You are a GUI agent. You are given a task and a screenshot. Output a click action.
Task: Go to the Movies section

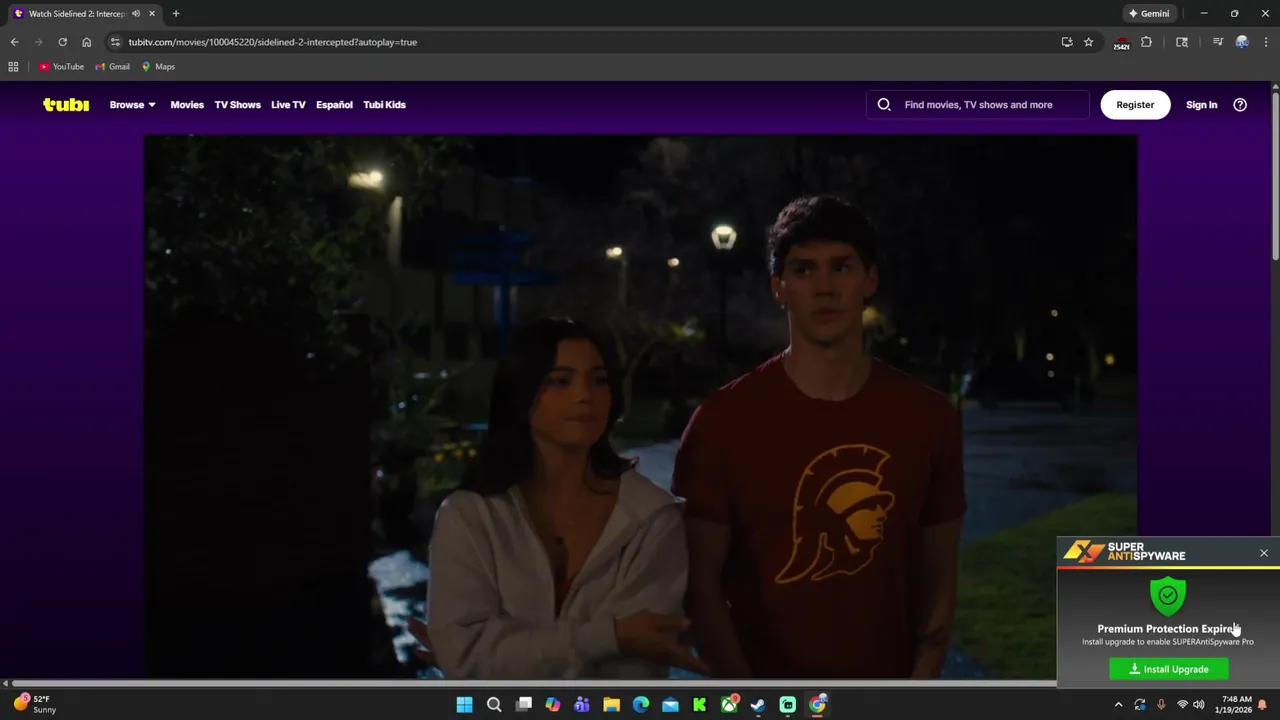tap(187, 104)
